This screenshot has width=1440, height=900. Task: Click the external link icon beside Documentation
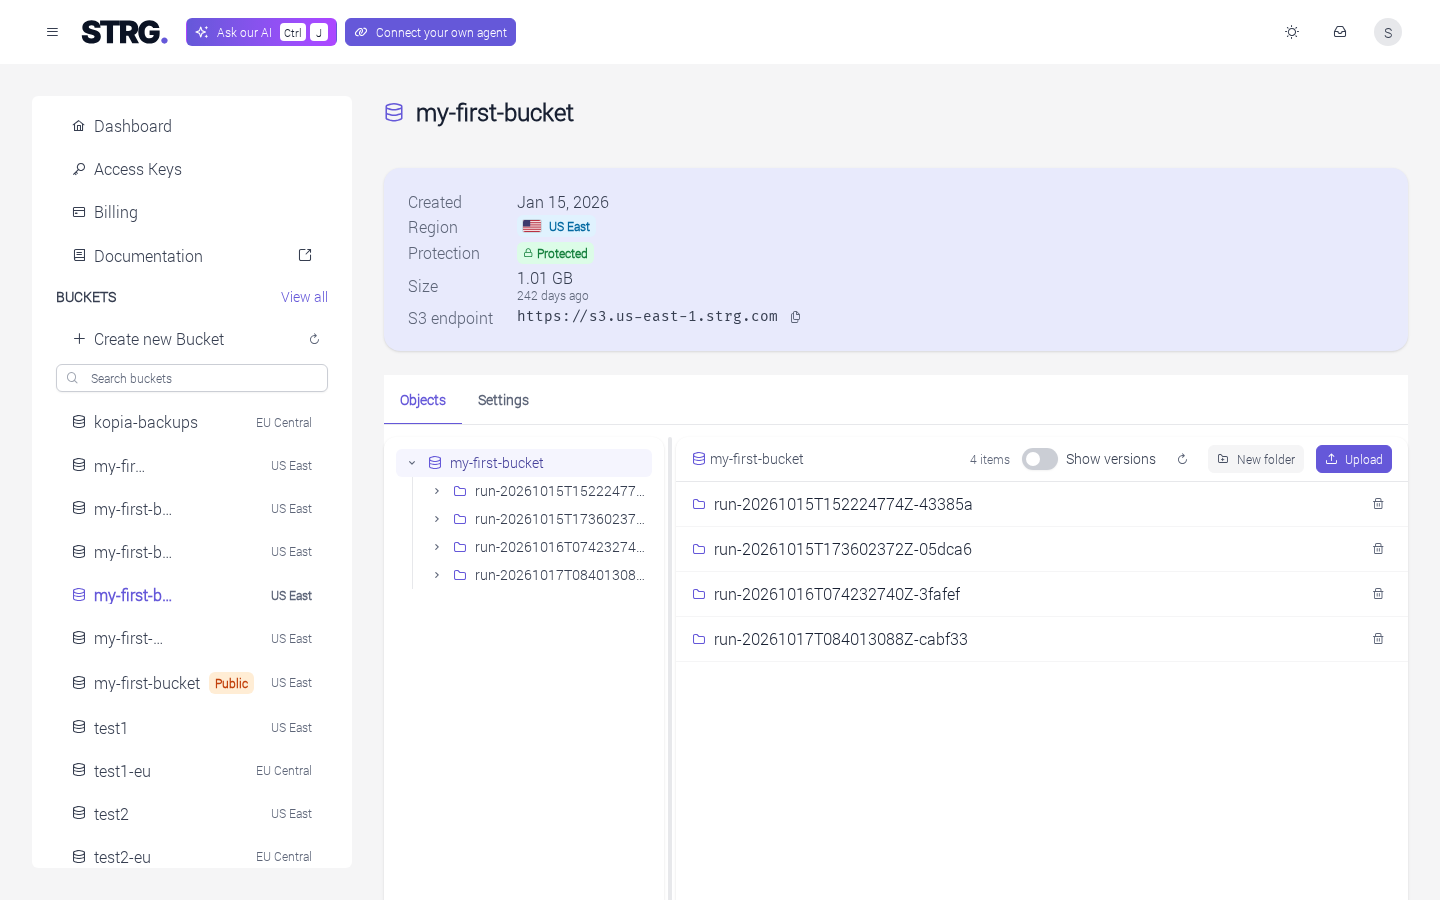tap(305, 256)
